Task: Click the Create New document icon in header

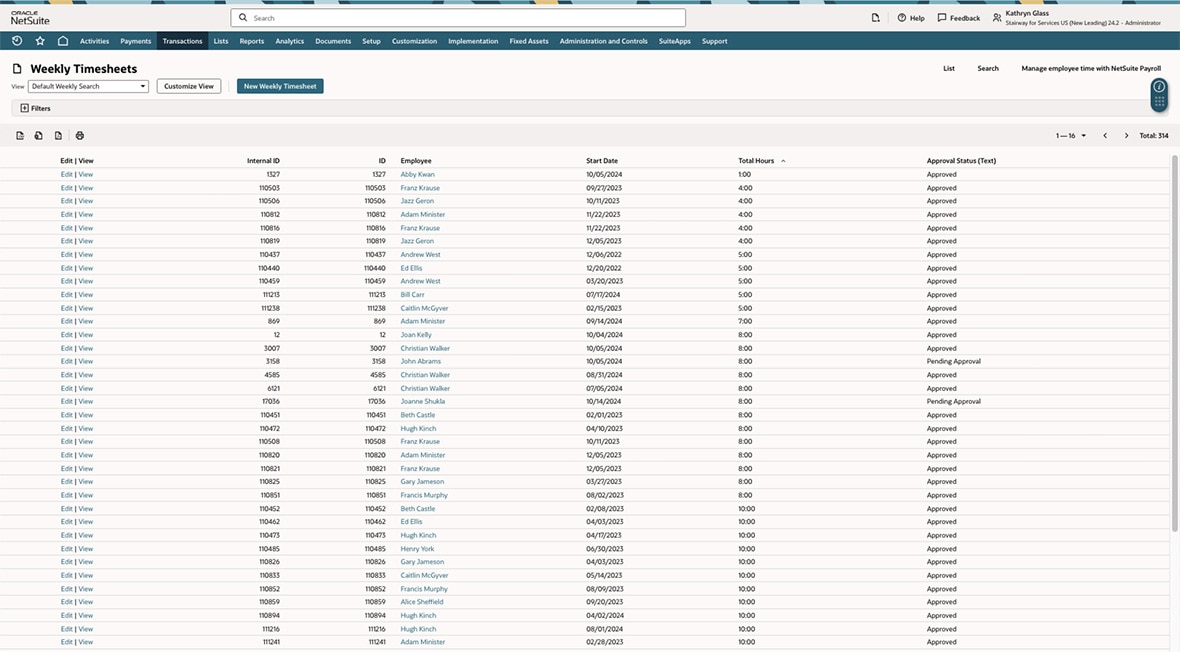Action: (876, 18)
